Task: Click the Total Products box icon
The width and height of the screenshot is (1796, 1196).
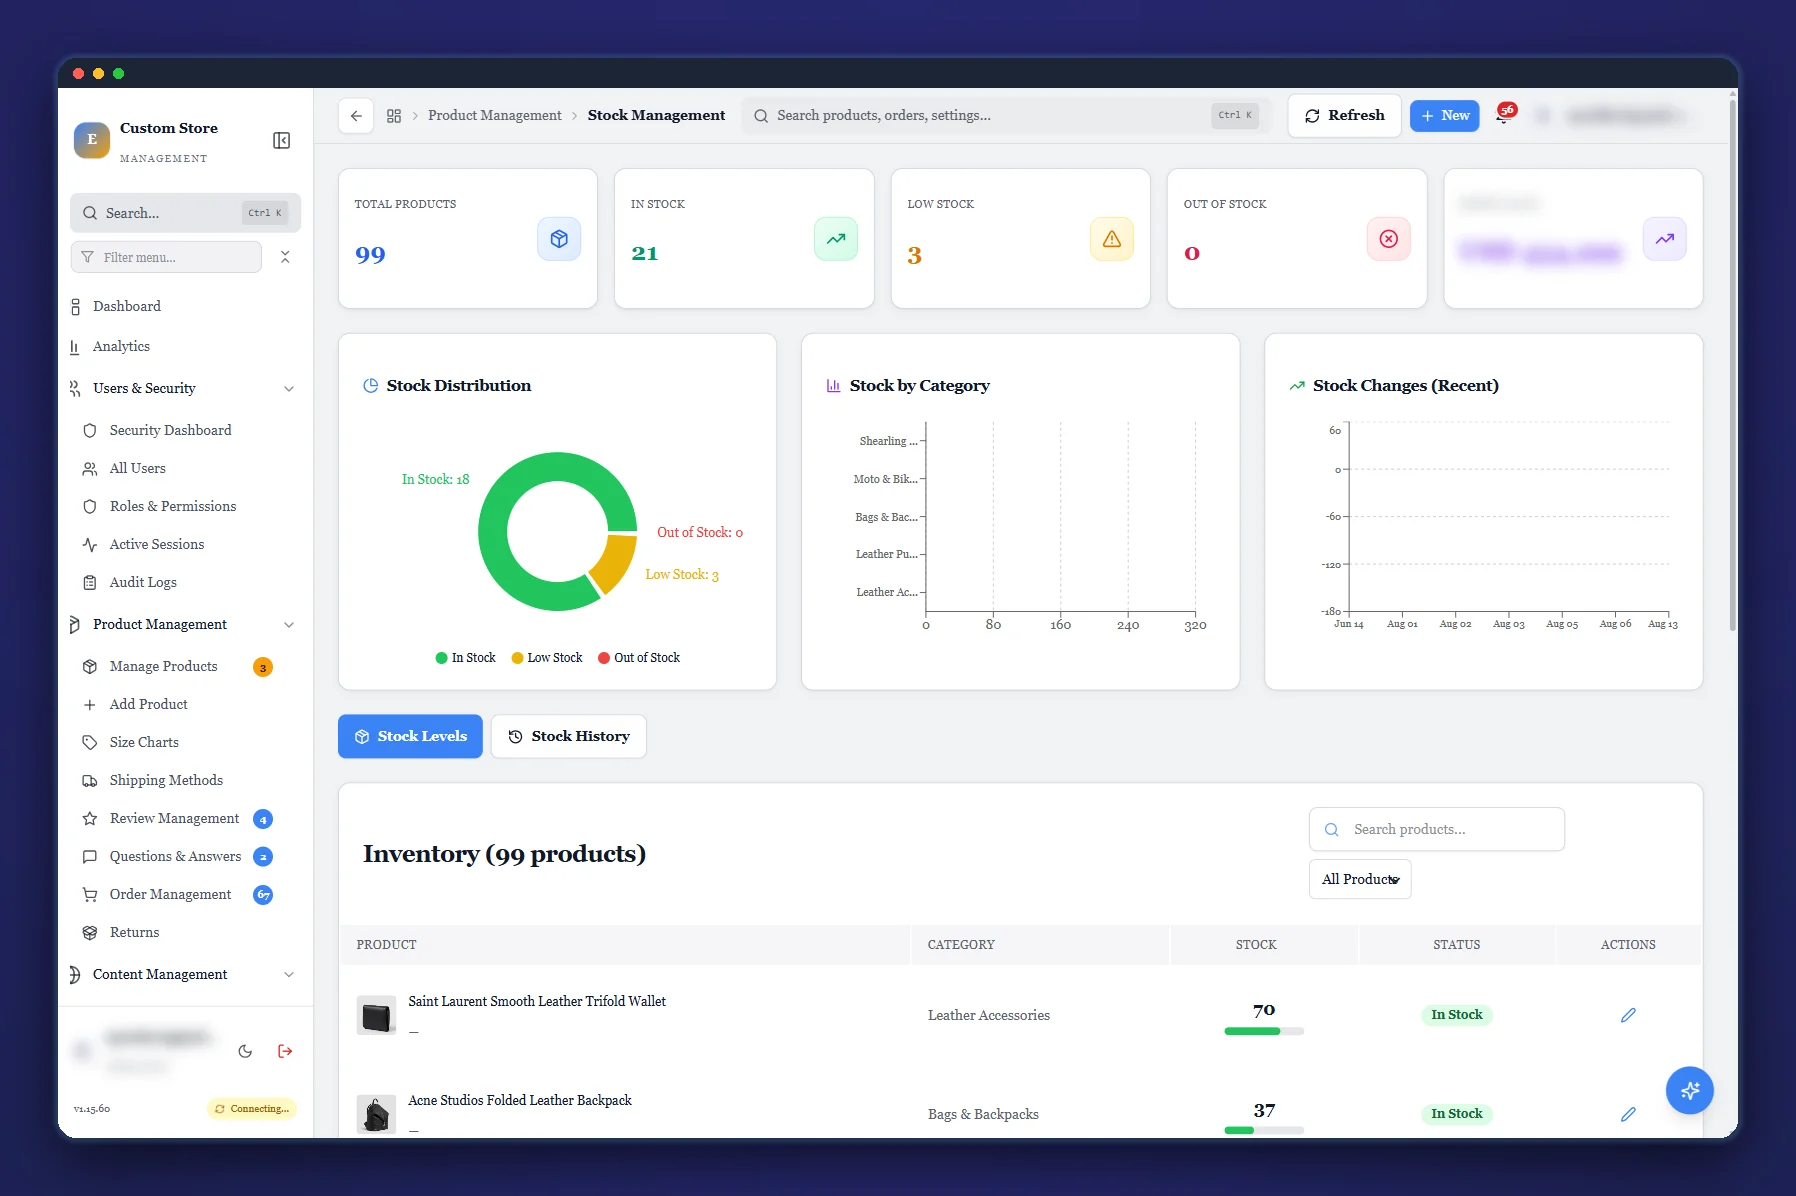Action: pyautogui.click(x=559, y=239)
